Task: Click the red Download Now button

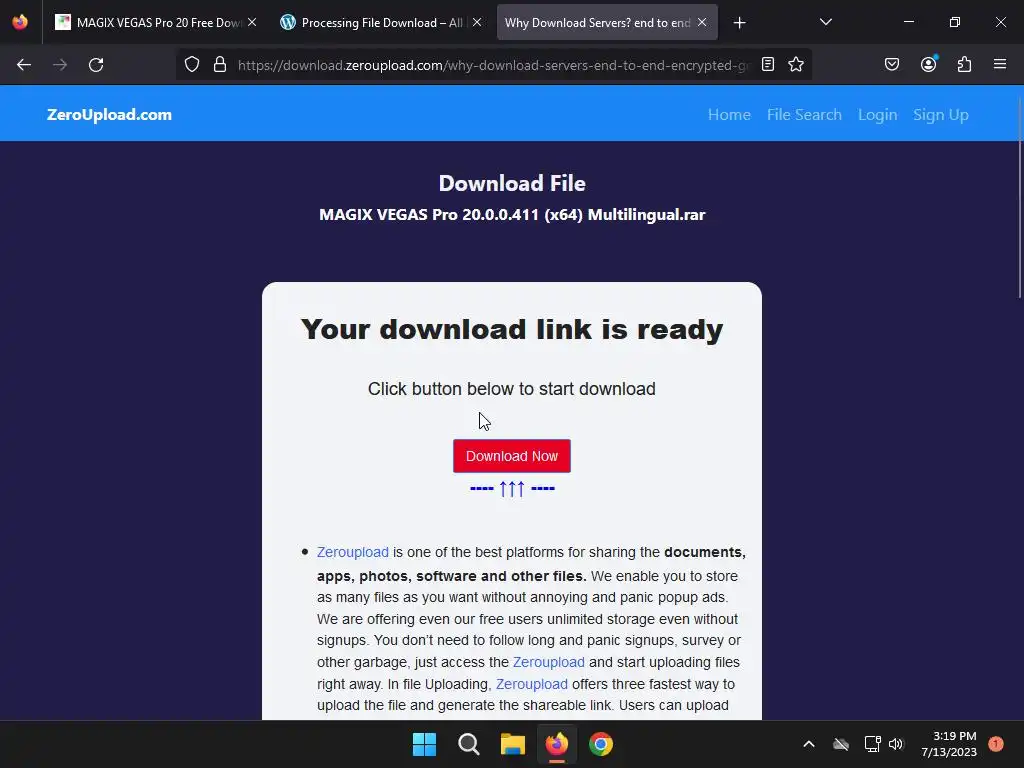Action: click(x=512, y=456)
